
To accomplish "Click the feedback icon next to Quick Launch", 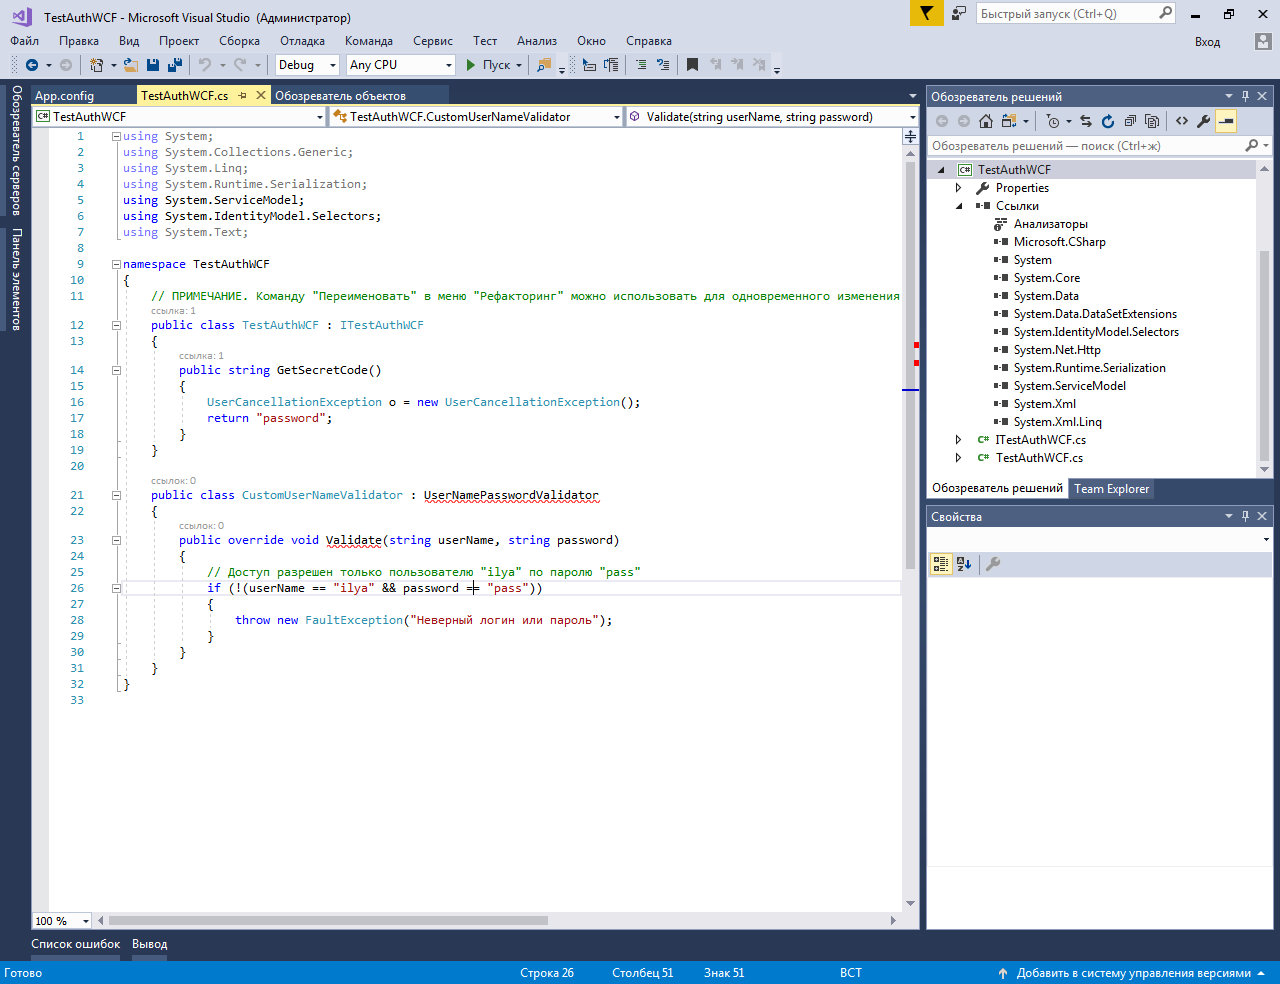I will point(959,13).
